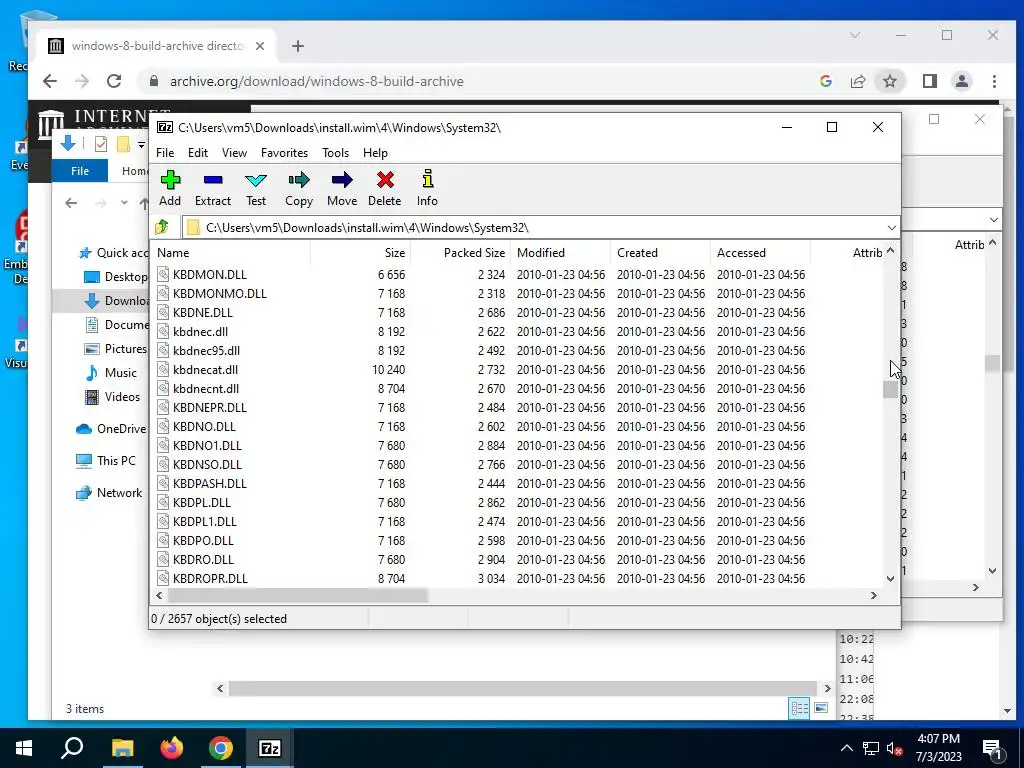The image size is (1024, 768).
Task: Open Chrome from the taskbar
Action: [x=221, y=748]
